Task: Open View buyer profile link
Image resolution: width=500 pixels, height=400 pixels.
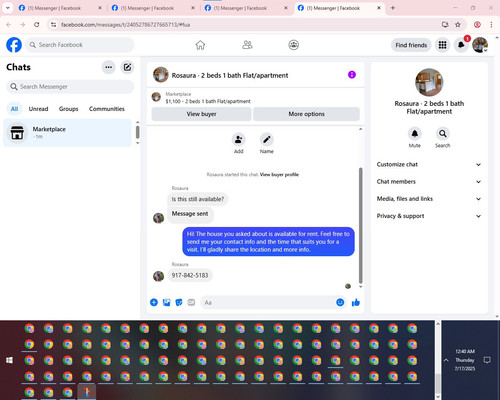Action: 279,175
